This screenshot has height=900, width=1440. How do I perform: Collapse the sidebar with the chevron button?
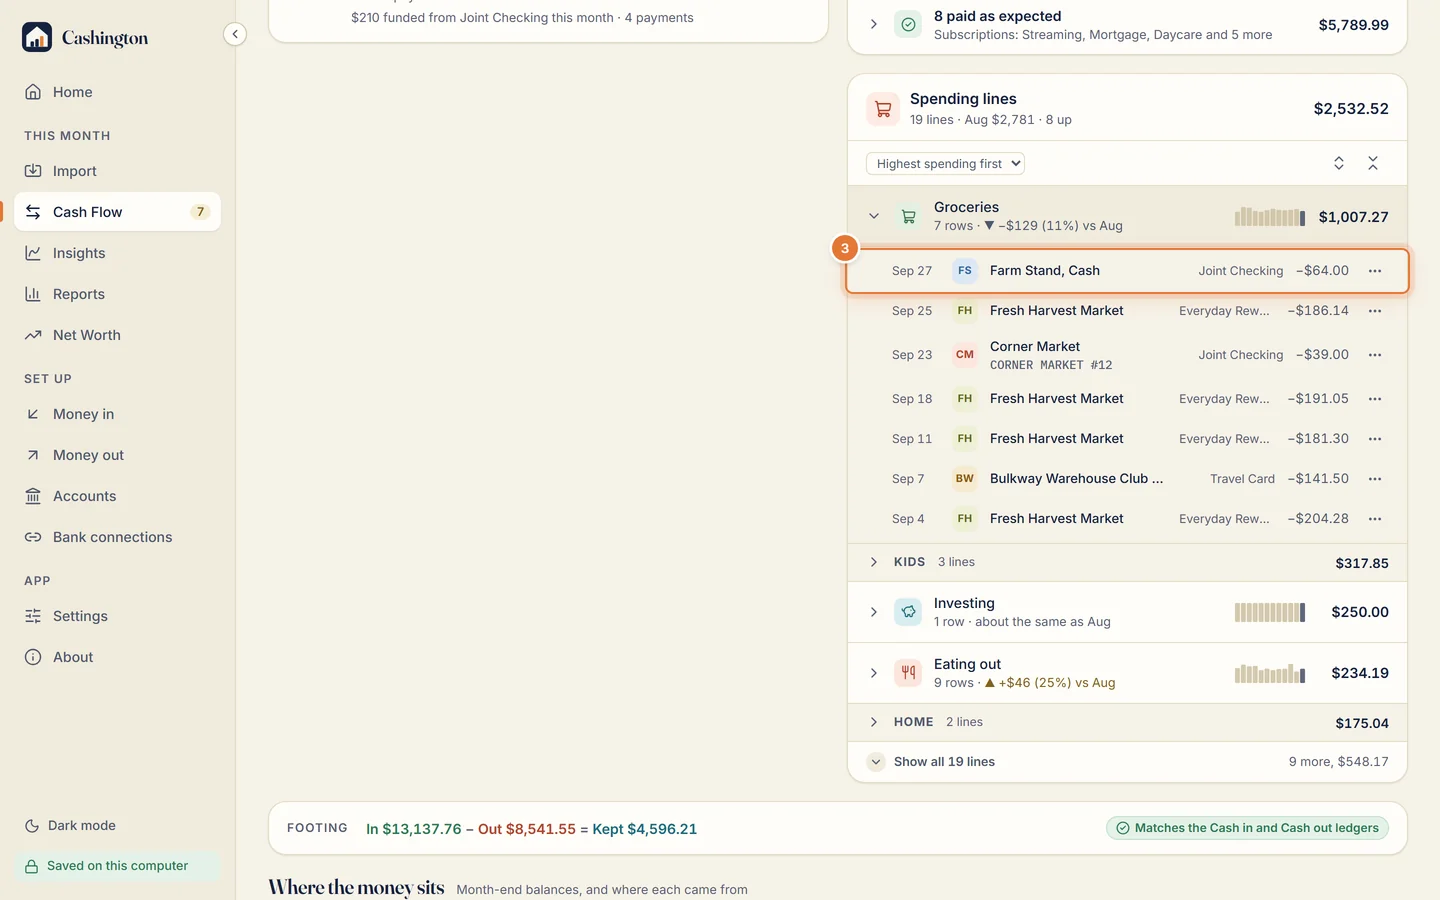tap(235, 34)
